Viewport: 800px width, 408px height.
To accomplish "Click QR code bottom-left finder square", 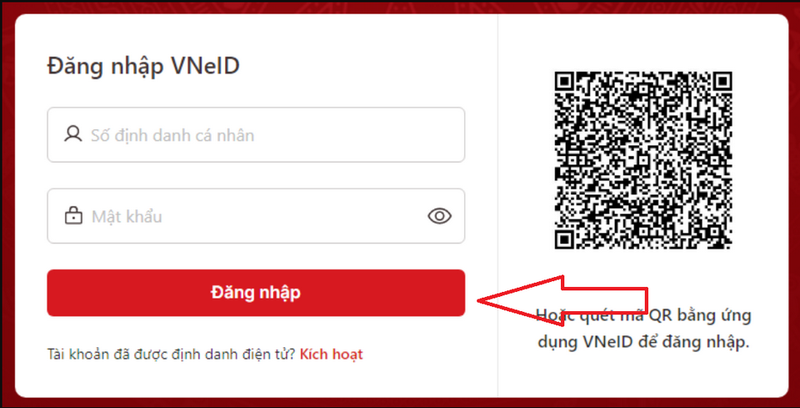I will point(564,239).
